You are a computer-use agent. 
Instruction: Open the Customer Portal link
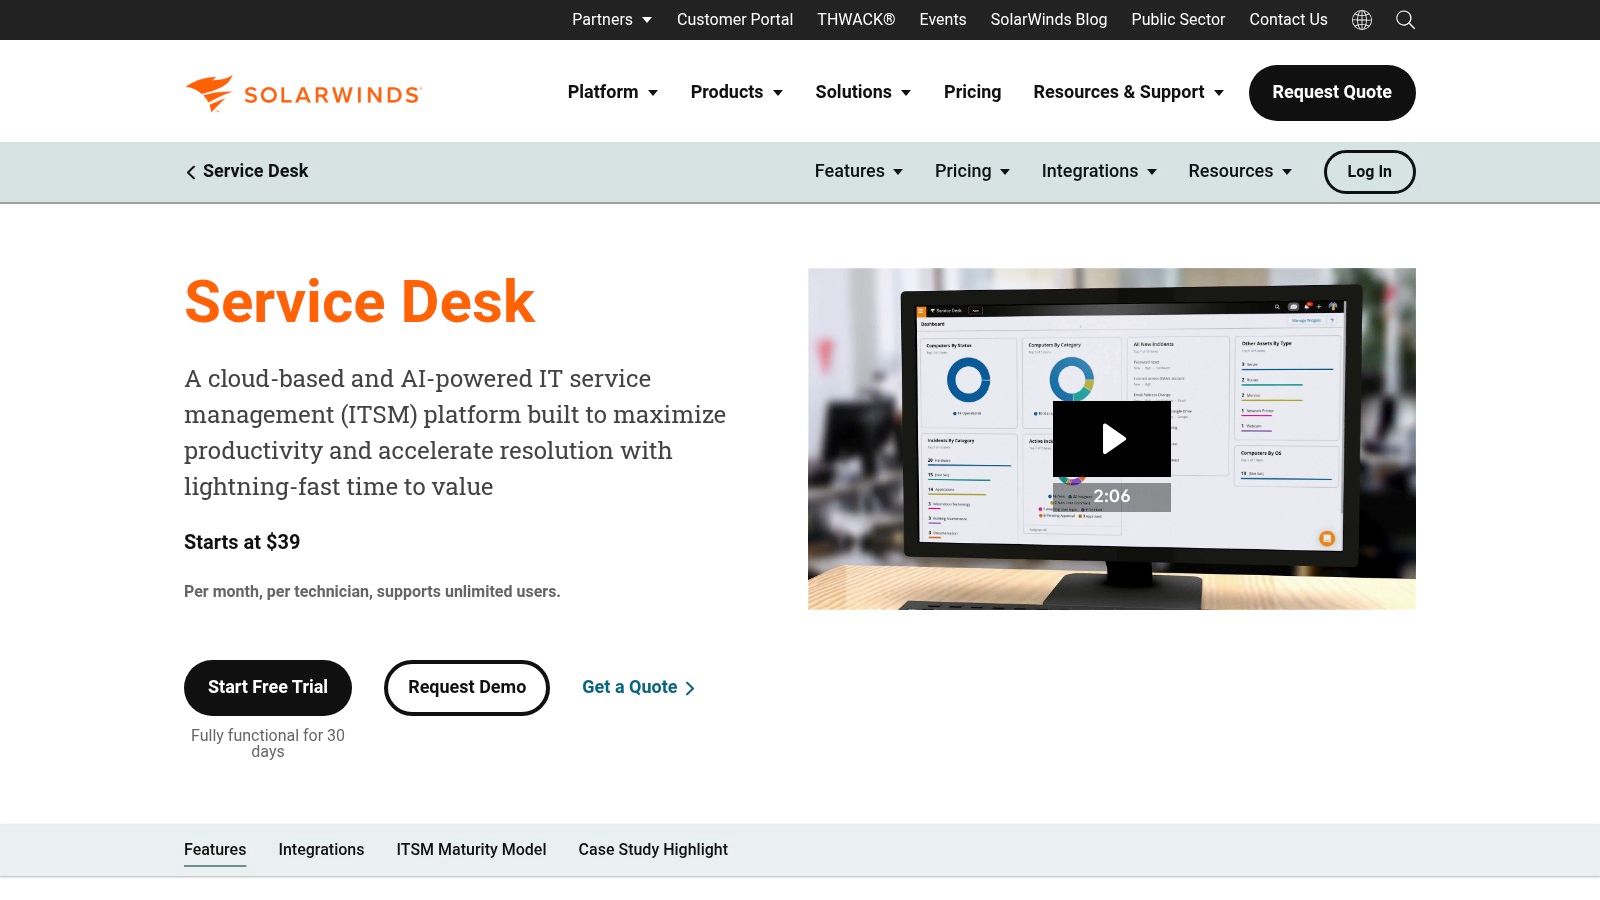point(735,20)
